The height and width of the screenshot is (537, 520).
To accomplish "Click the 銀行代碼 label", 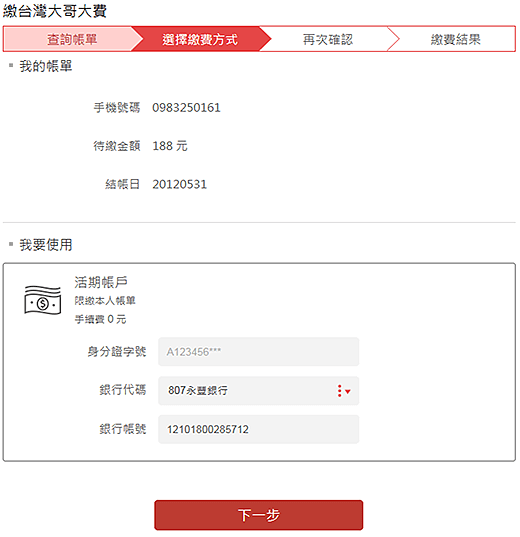I will pos(123,390).
